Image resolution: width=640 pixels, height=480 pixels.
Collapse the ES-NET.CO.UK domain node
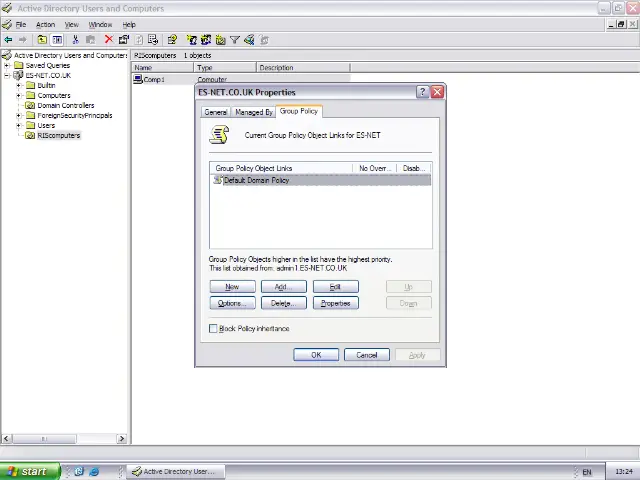coord(7,76)
